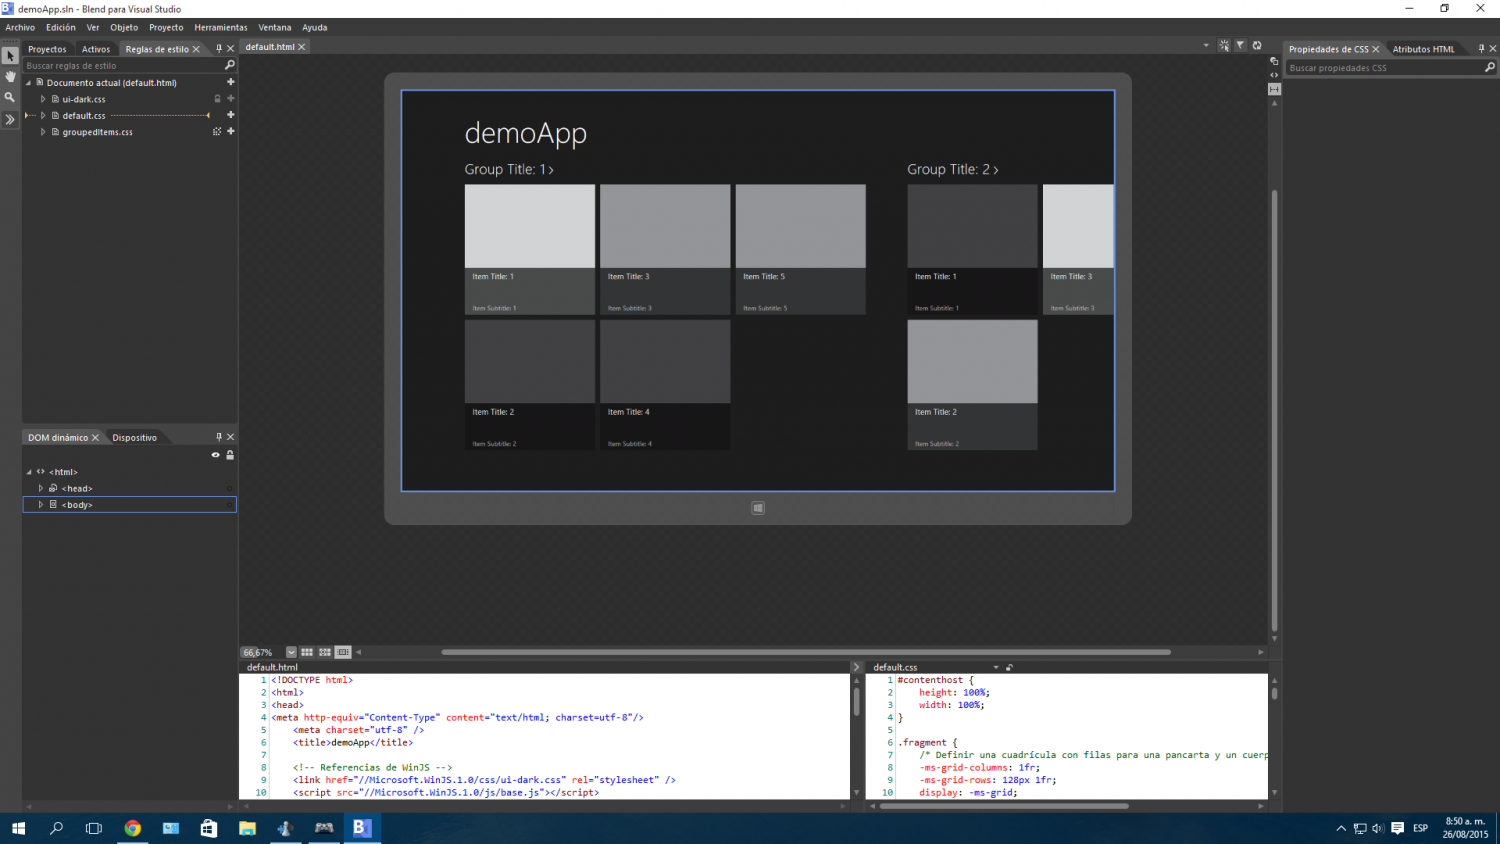Toggle the lock icon in DOM dinámico panel
The image size is (1500, 844).
(230, 455)
